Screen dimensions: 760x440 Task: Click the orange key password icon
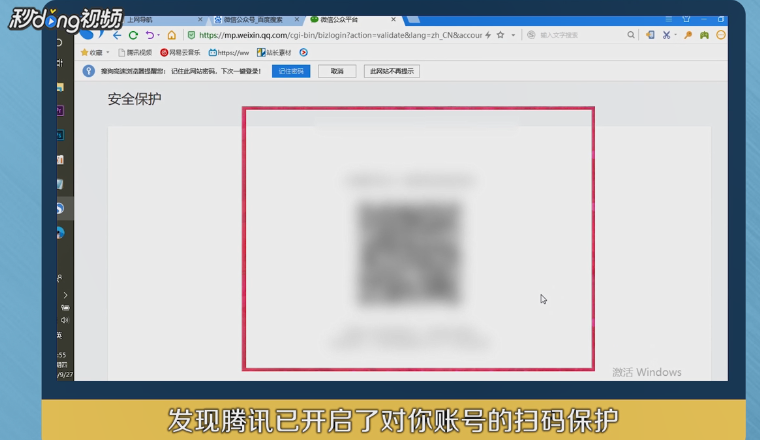[688, 35]
